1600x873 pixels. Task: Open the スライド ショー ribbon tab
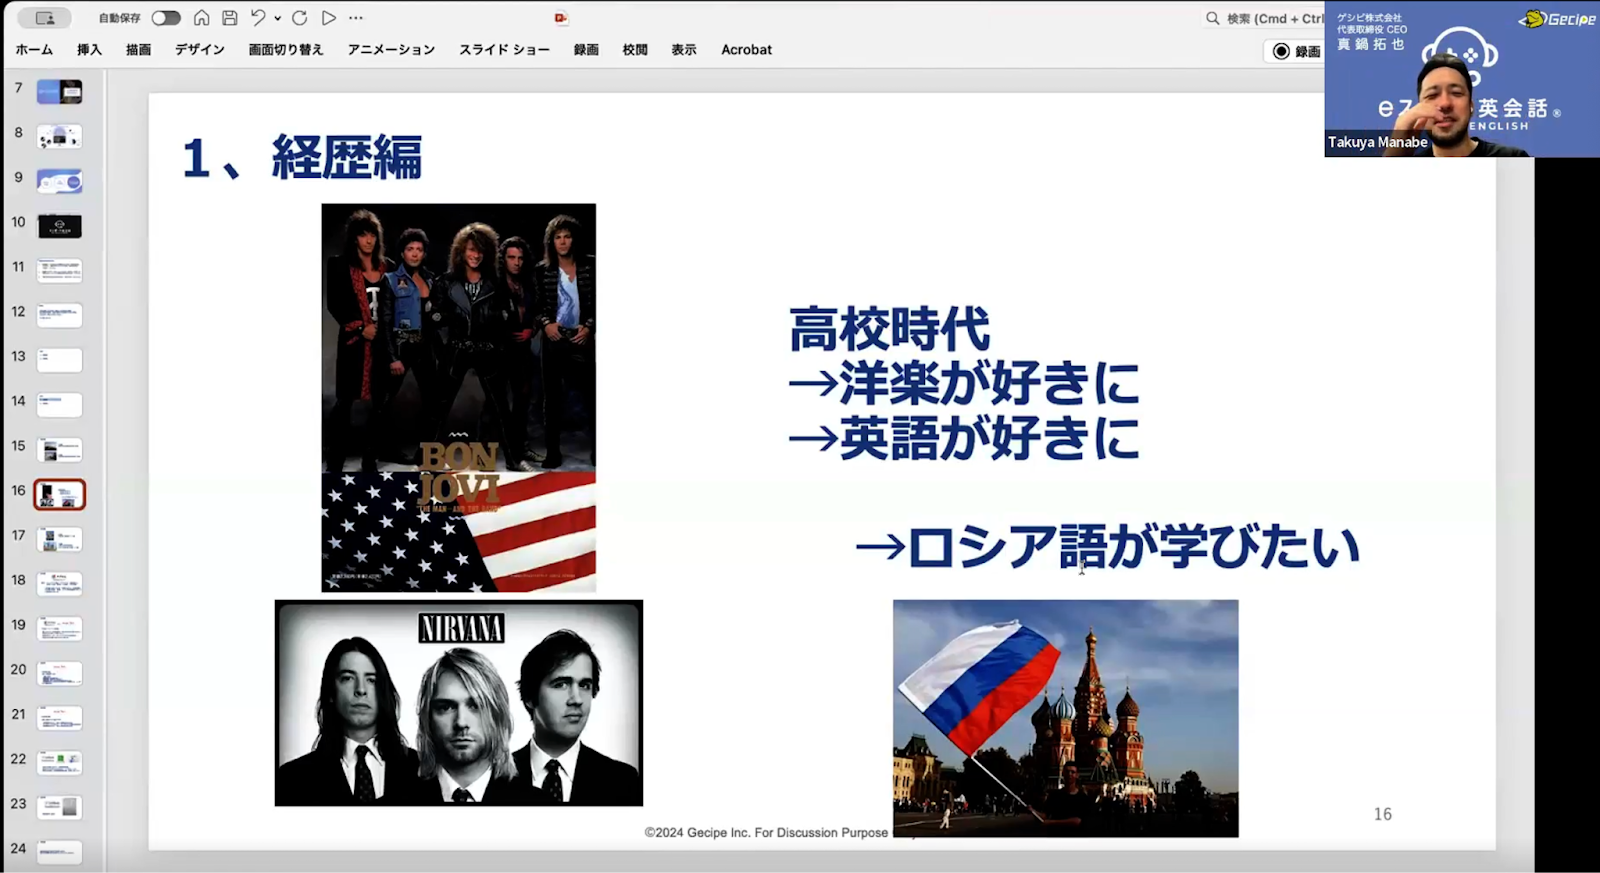(x=504, y=50)
